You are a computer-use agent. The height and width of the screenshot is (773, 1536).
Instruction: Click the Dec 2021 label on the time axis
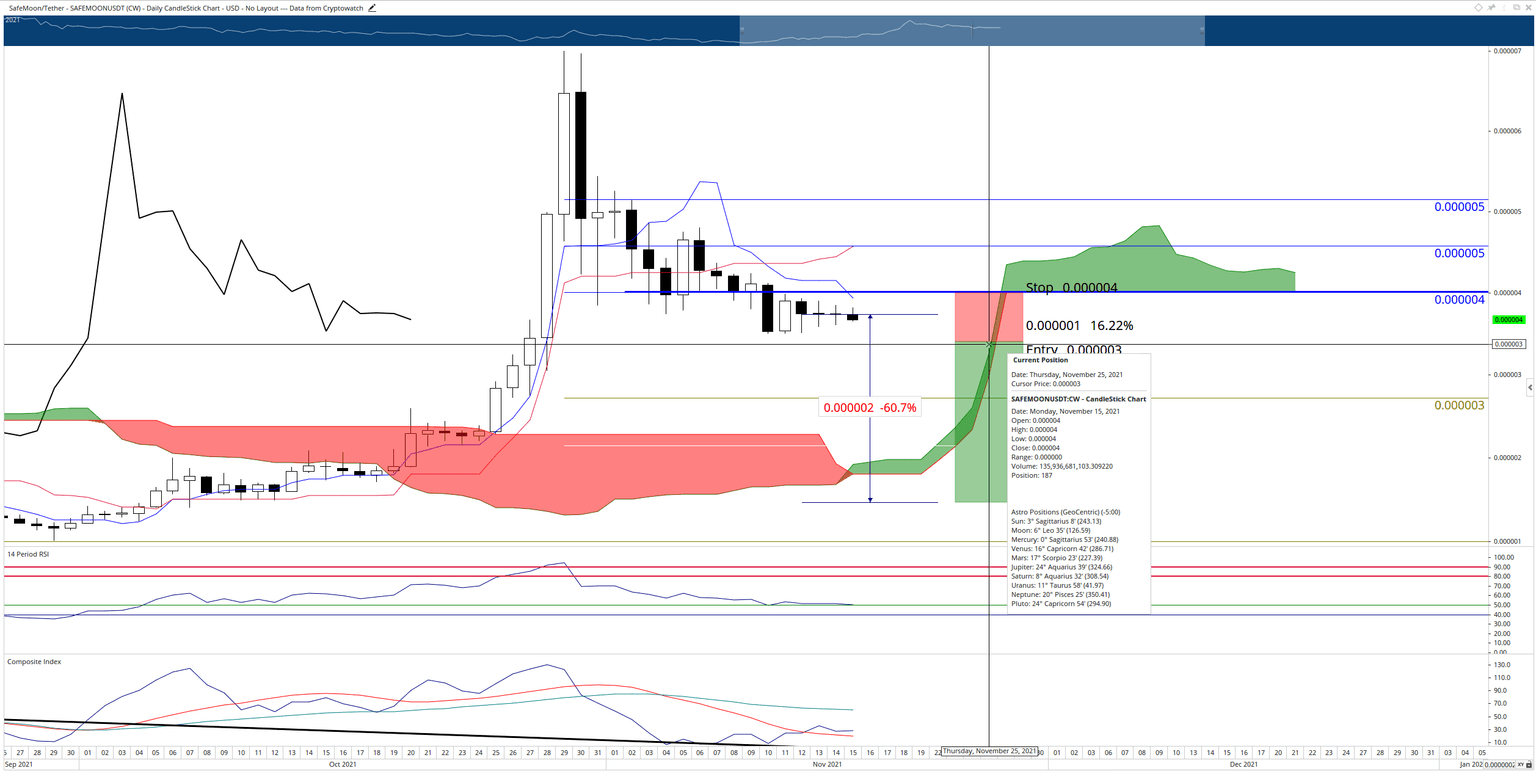click(x=1243, y=764)
